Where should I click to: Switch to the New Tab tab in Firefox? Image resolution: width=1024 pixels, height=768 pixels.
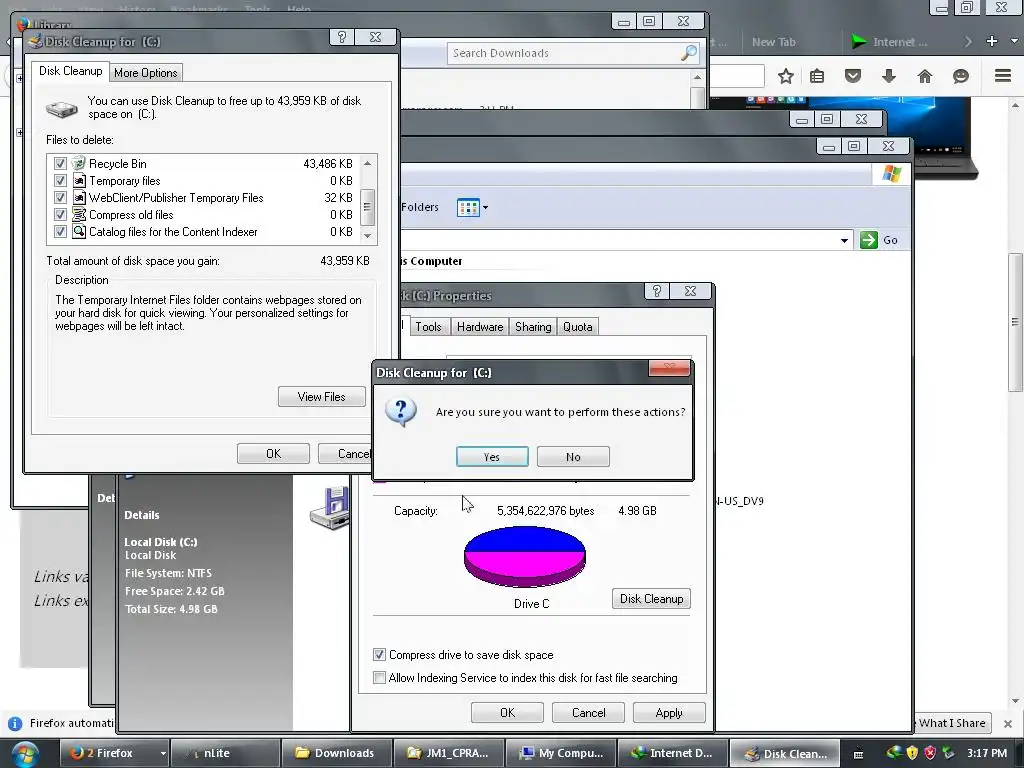coord(773,42)
